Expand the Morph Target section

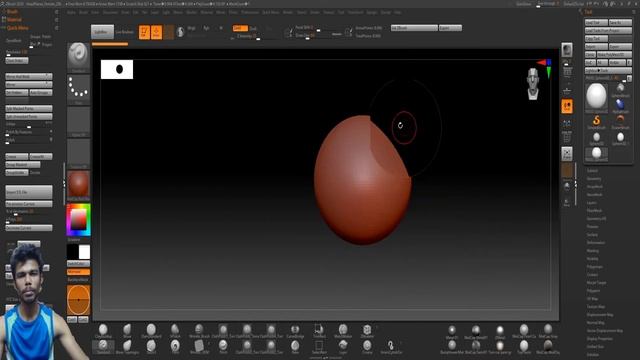click(596, 282)
